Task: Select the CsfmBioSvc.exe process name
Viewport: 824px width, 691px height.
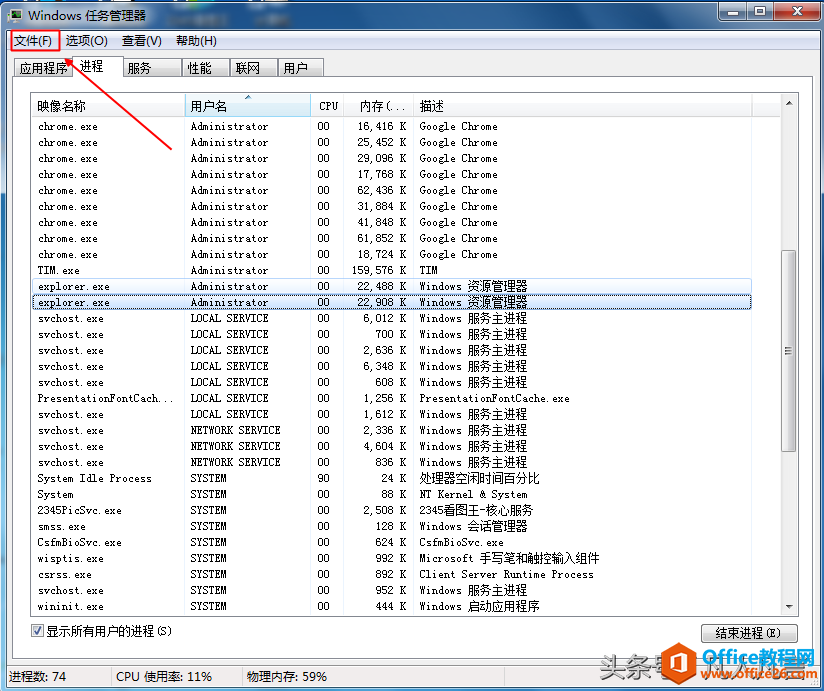Action: coord(79,542)
